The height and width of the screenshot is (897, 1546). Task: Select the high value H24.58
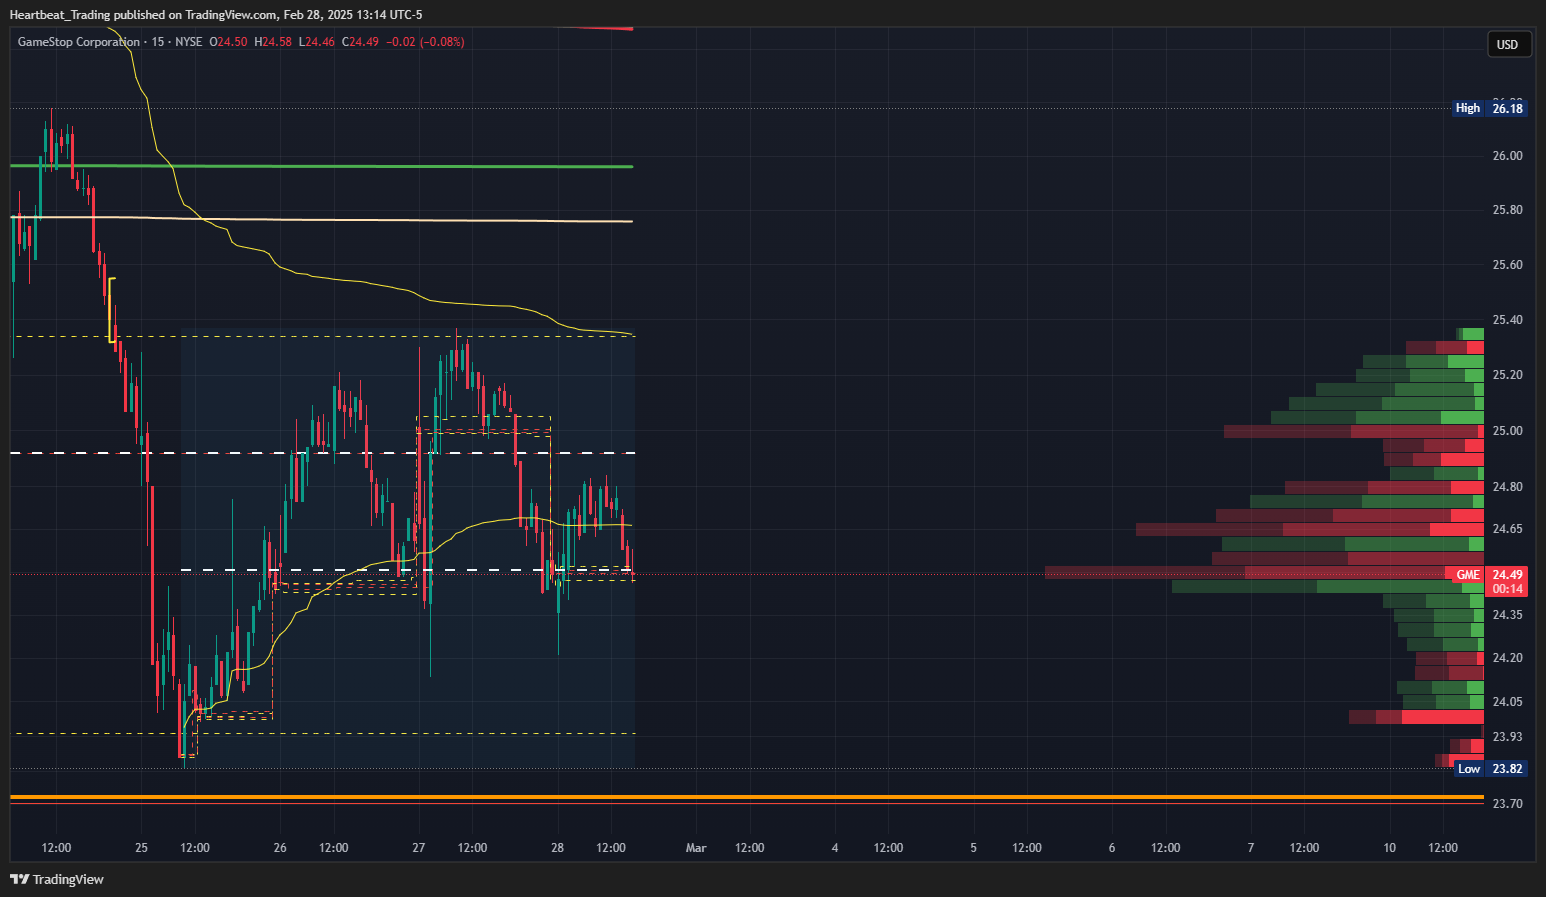(x=273, y=42)
